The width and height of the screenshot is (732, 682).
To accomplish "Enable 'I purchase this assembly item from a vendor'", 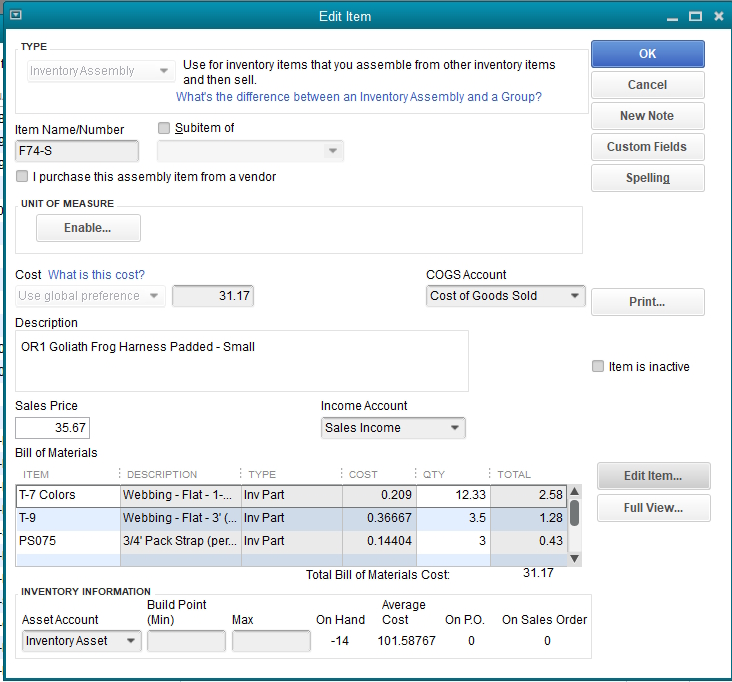I will click(22, 177).
